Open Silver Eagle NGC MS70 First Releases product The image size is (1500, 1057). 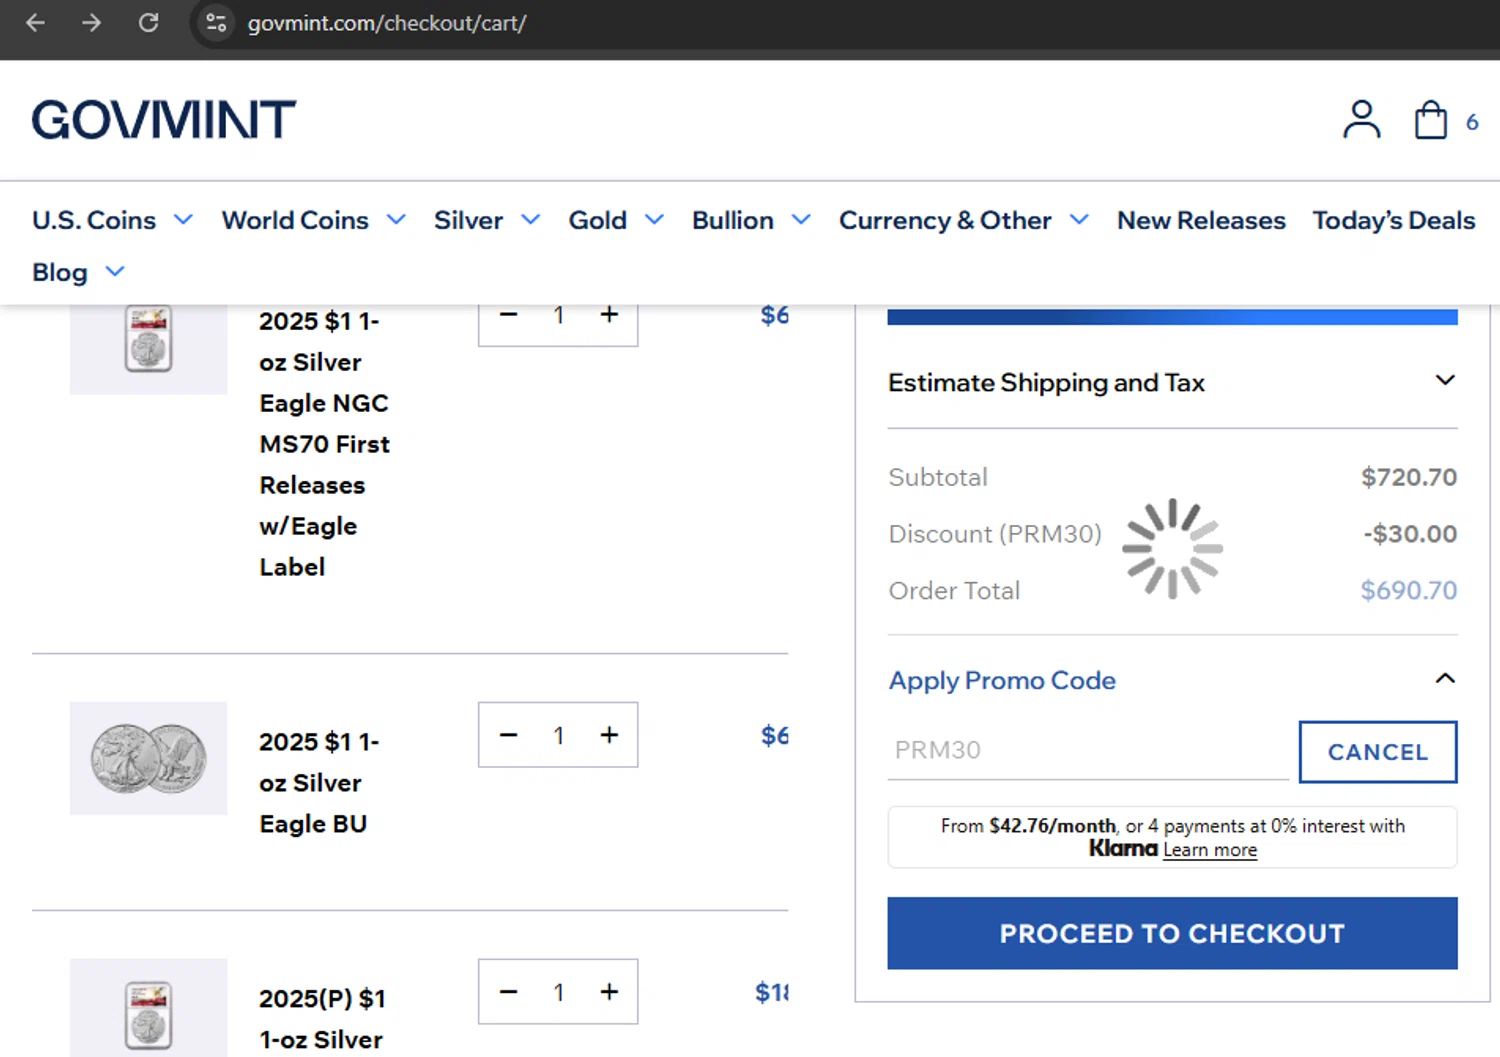click(324, 444)
